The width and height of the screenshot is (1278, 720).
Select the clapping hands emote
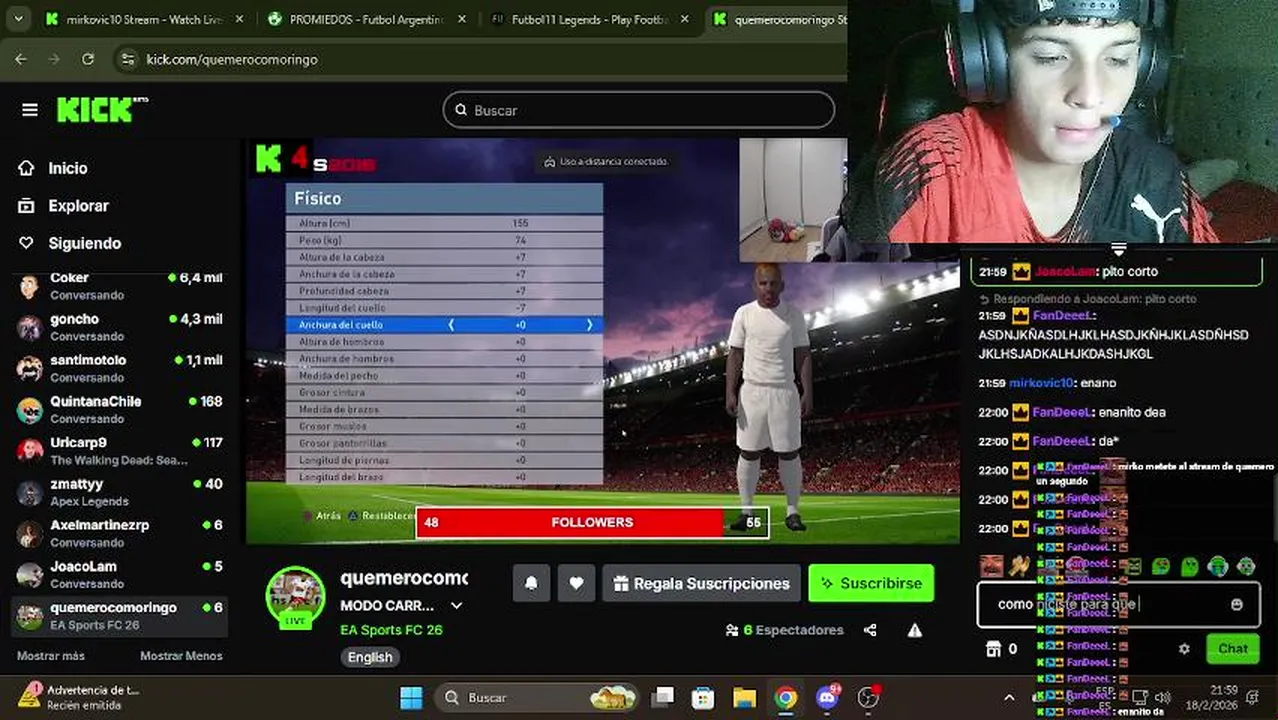click(1019, 566)
